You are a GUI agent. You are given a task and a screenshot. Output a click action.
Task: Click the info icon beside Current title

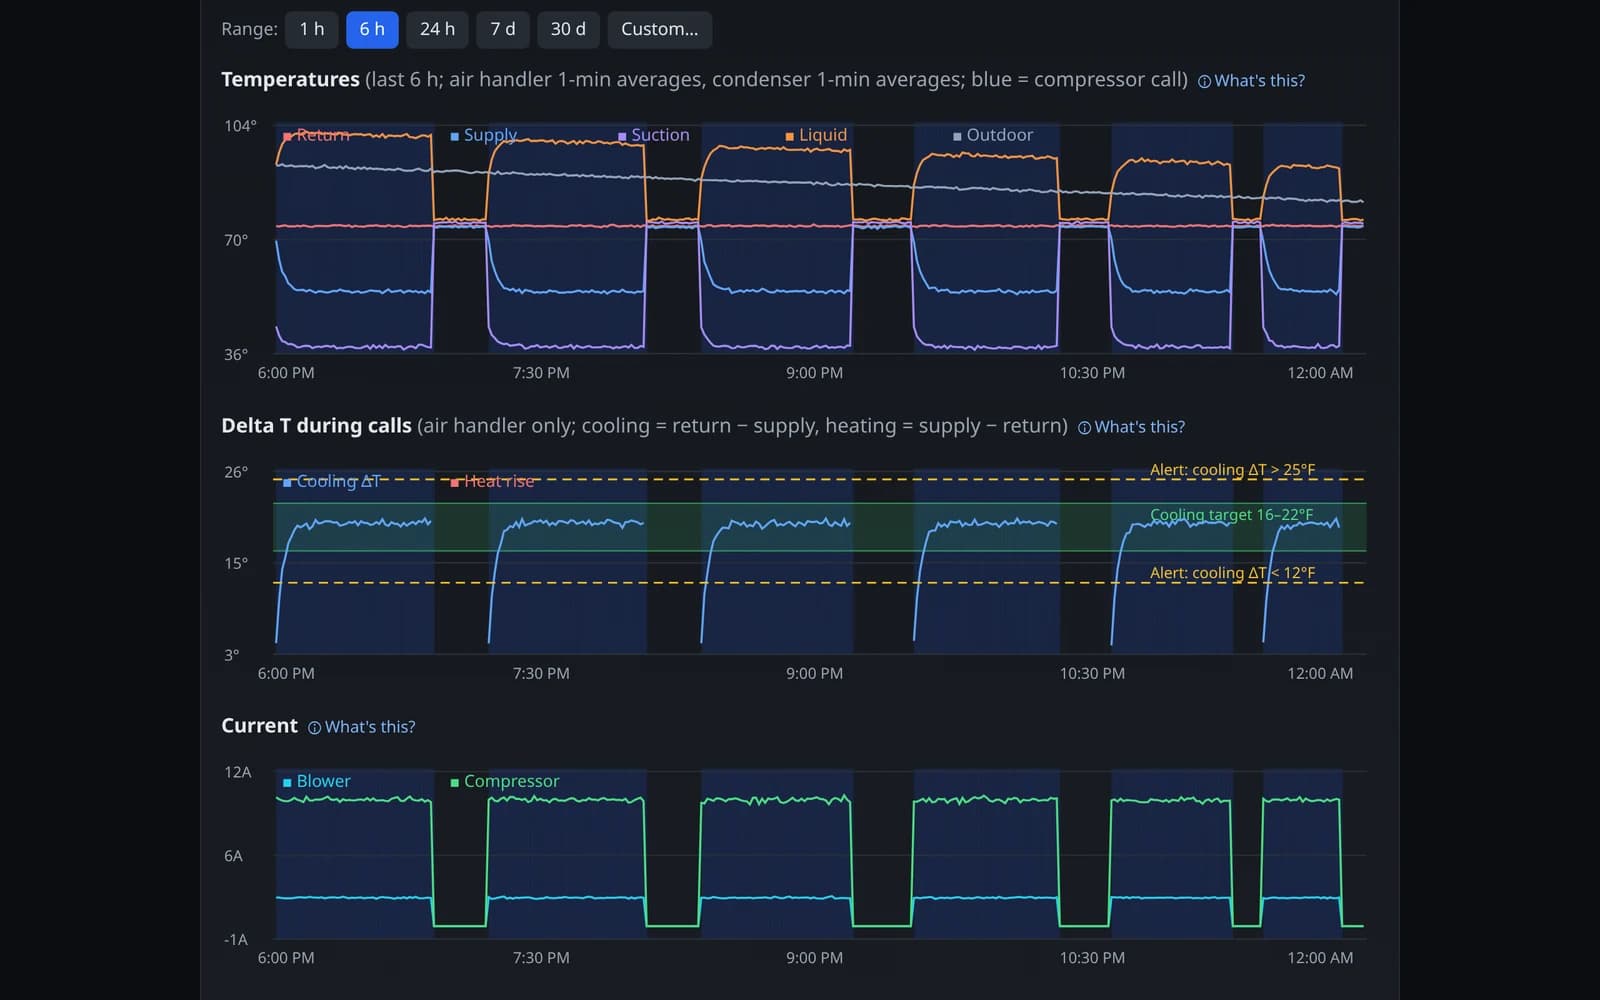(314, 728)
